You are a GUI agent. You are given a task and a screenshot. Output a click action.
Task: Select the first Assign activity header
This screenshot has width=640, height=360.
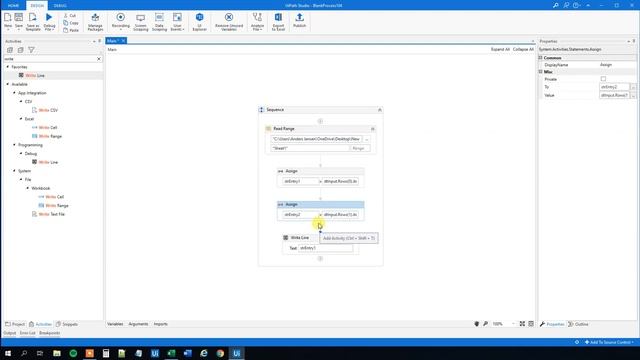coord(320,171)
